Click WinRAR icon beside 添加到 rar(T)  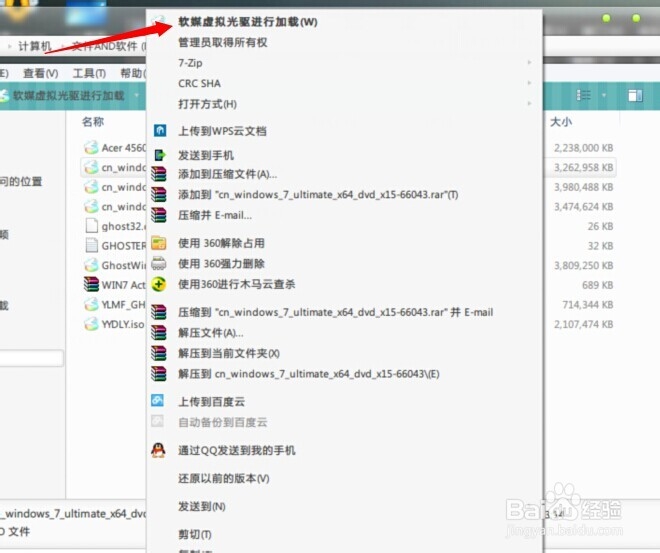pyautogui.click(x=159, y=194)
